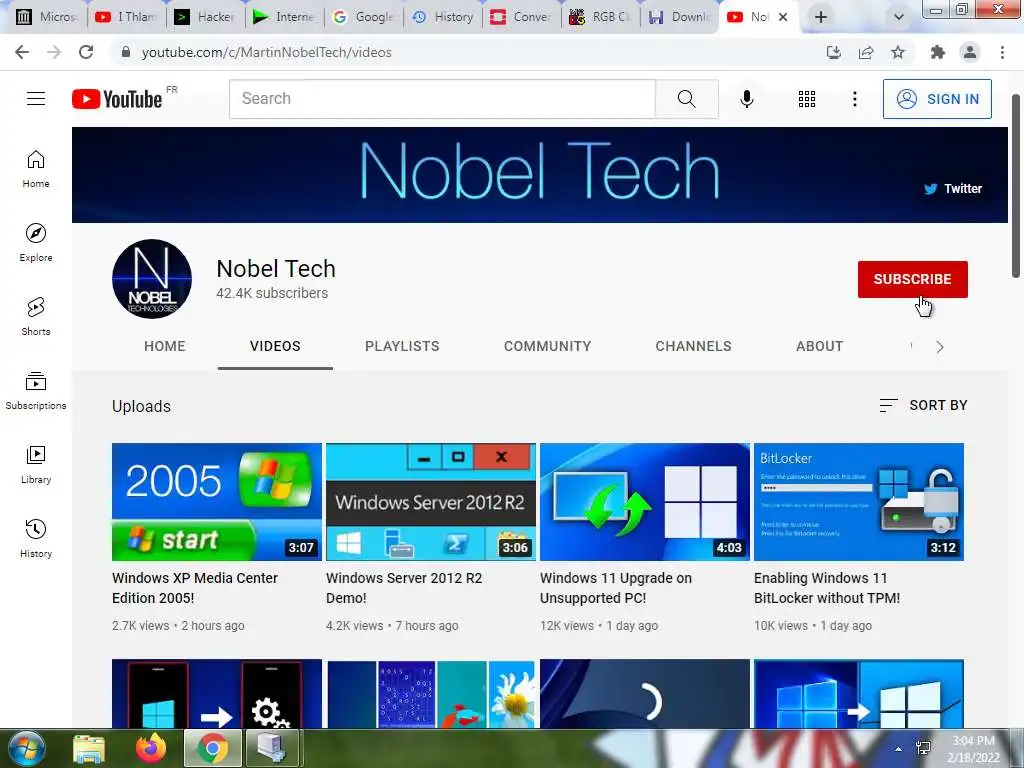Play the 2005 Windows XP thumbnail video
The width and height of the screenshot is (1024, 768).
pos(217,502)
